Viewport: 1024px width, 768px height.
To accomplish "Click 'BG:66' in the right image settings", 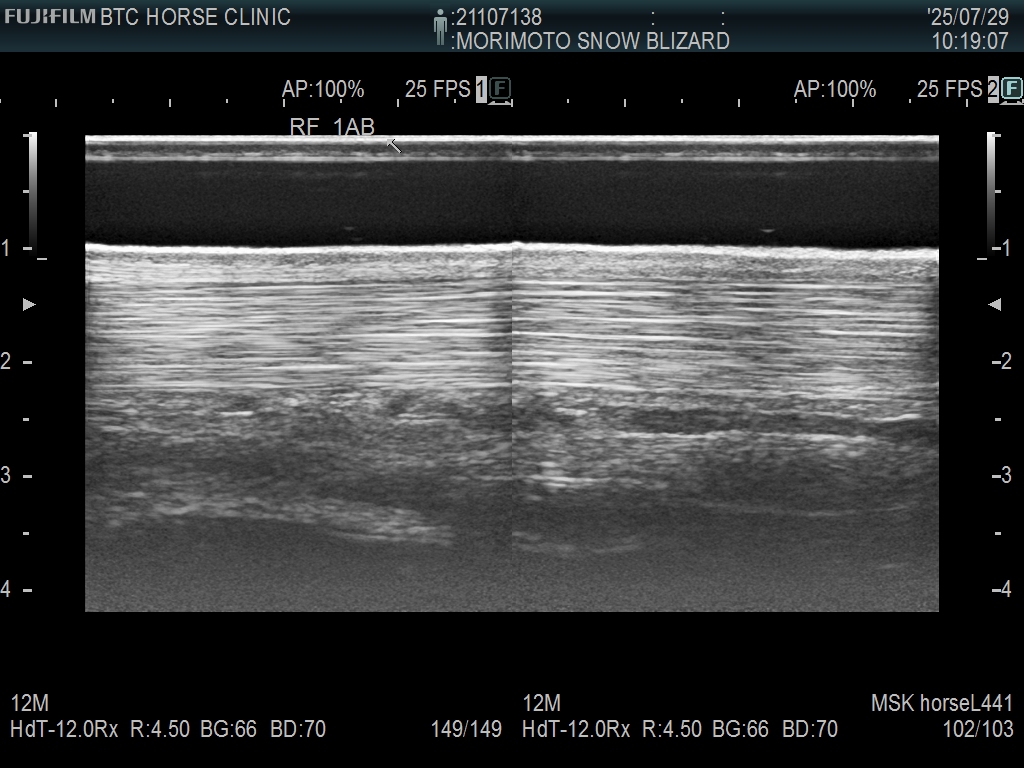I will pos(741,729).
